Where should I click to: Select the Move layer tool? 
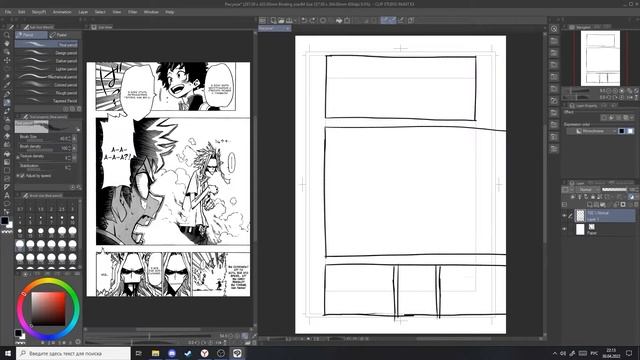7,60
